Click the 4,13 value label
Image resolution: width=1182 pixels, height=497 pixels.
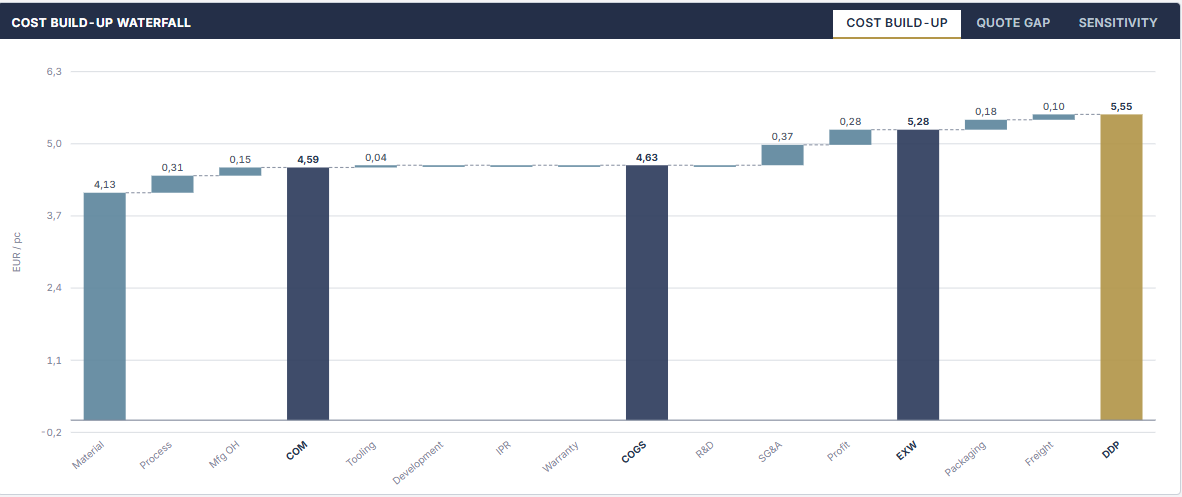[x=105, y=184]
